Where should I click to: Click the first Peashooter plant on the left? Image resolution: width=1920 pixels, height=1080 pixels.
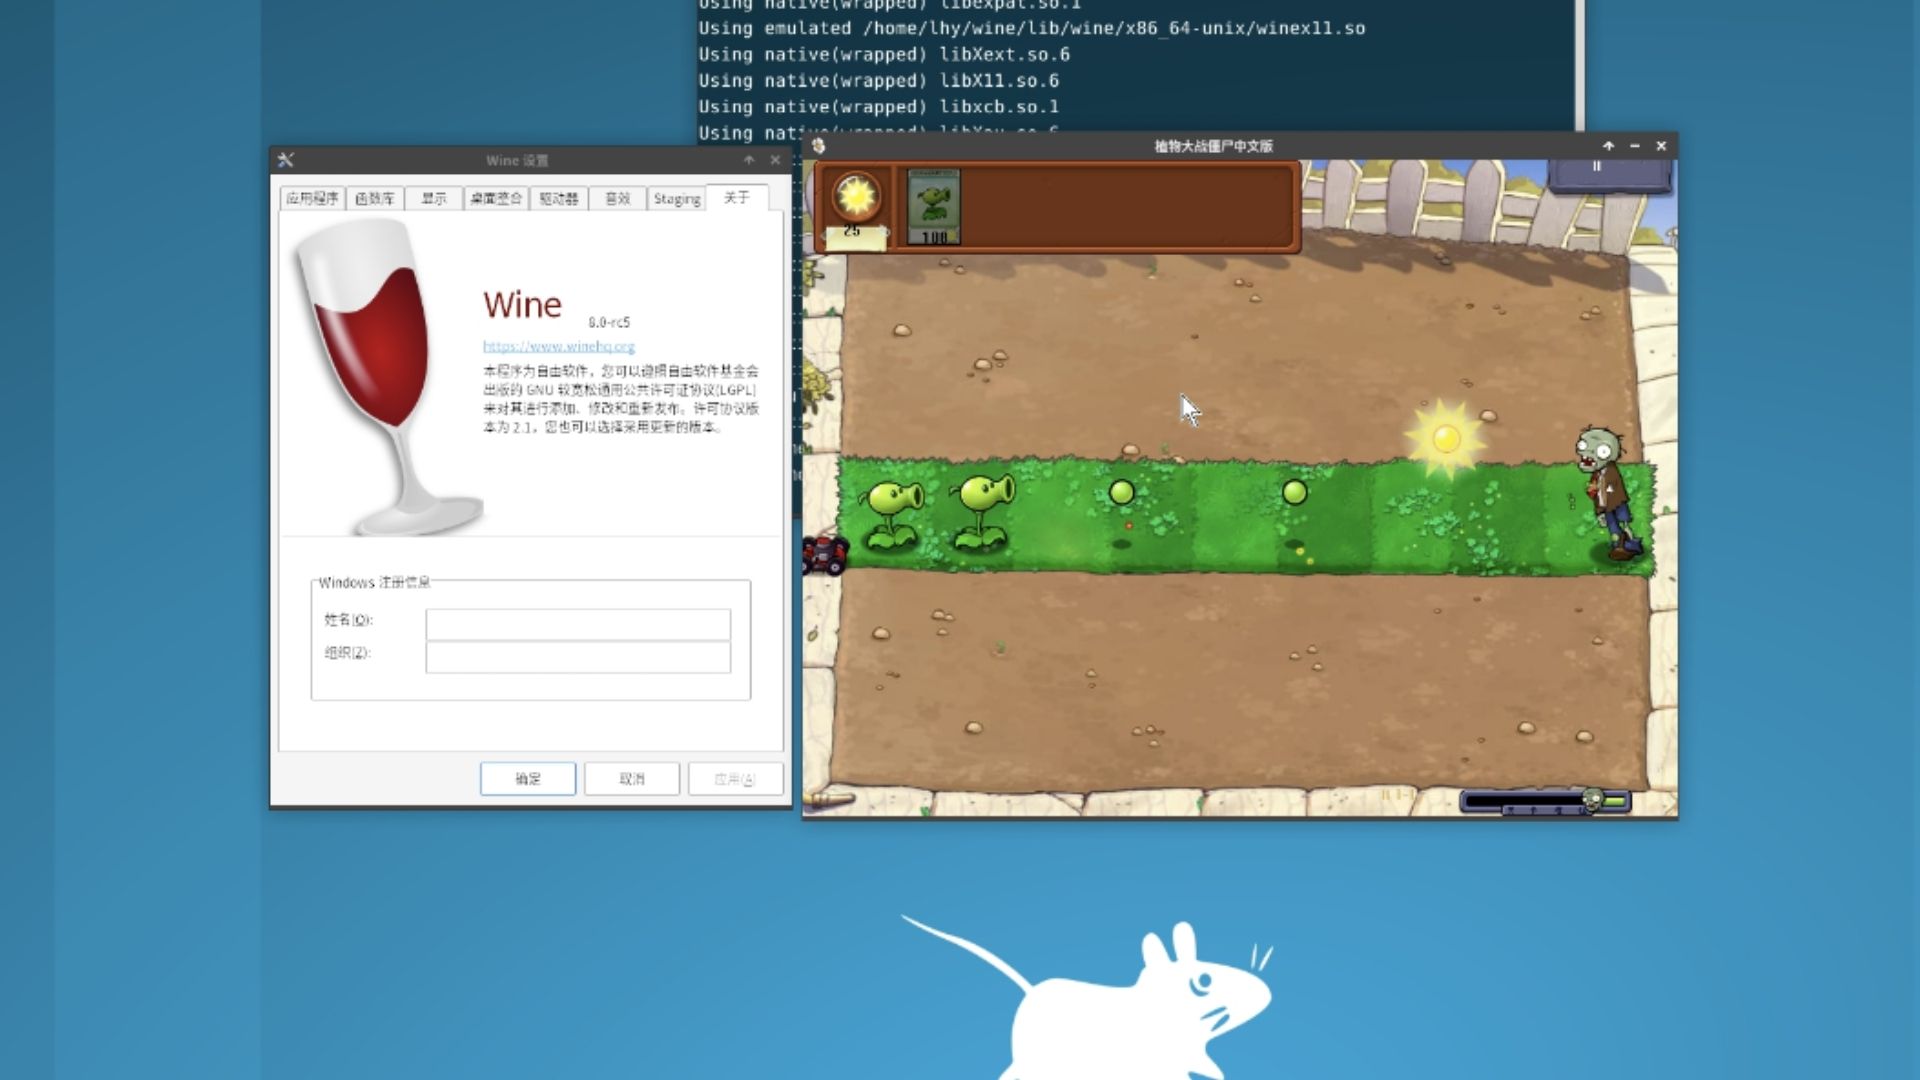[x=893, y=514]
